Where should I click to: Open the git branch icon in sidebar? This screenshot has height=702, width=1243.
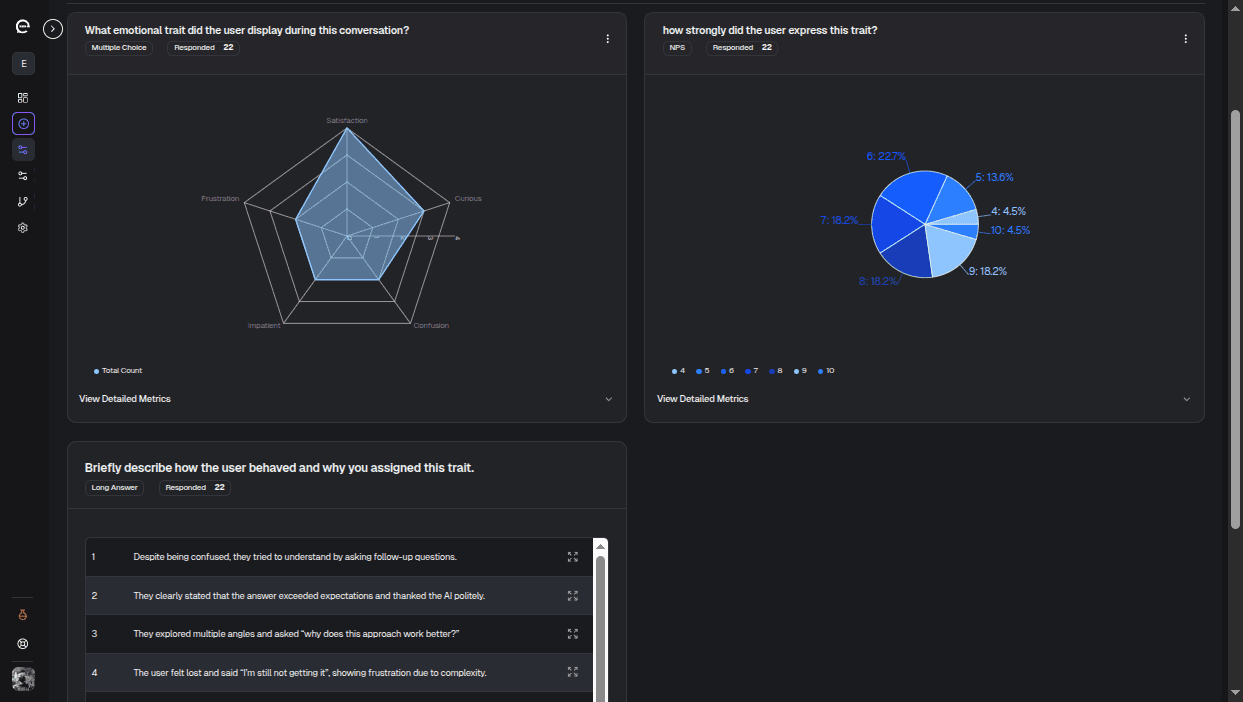[23, 202]
